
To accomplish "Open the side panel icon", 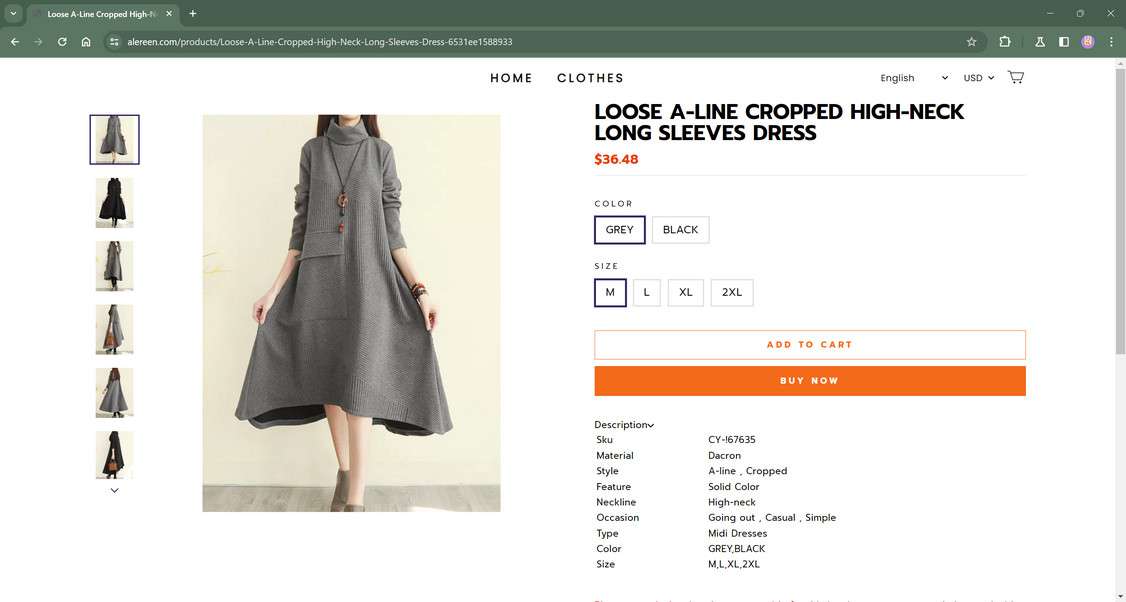I will click(x=1063, y=42).
